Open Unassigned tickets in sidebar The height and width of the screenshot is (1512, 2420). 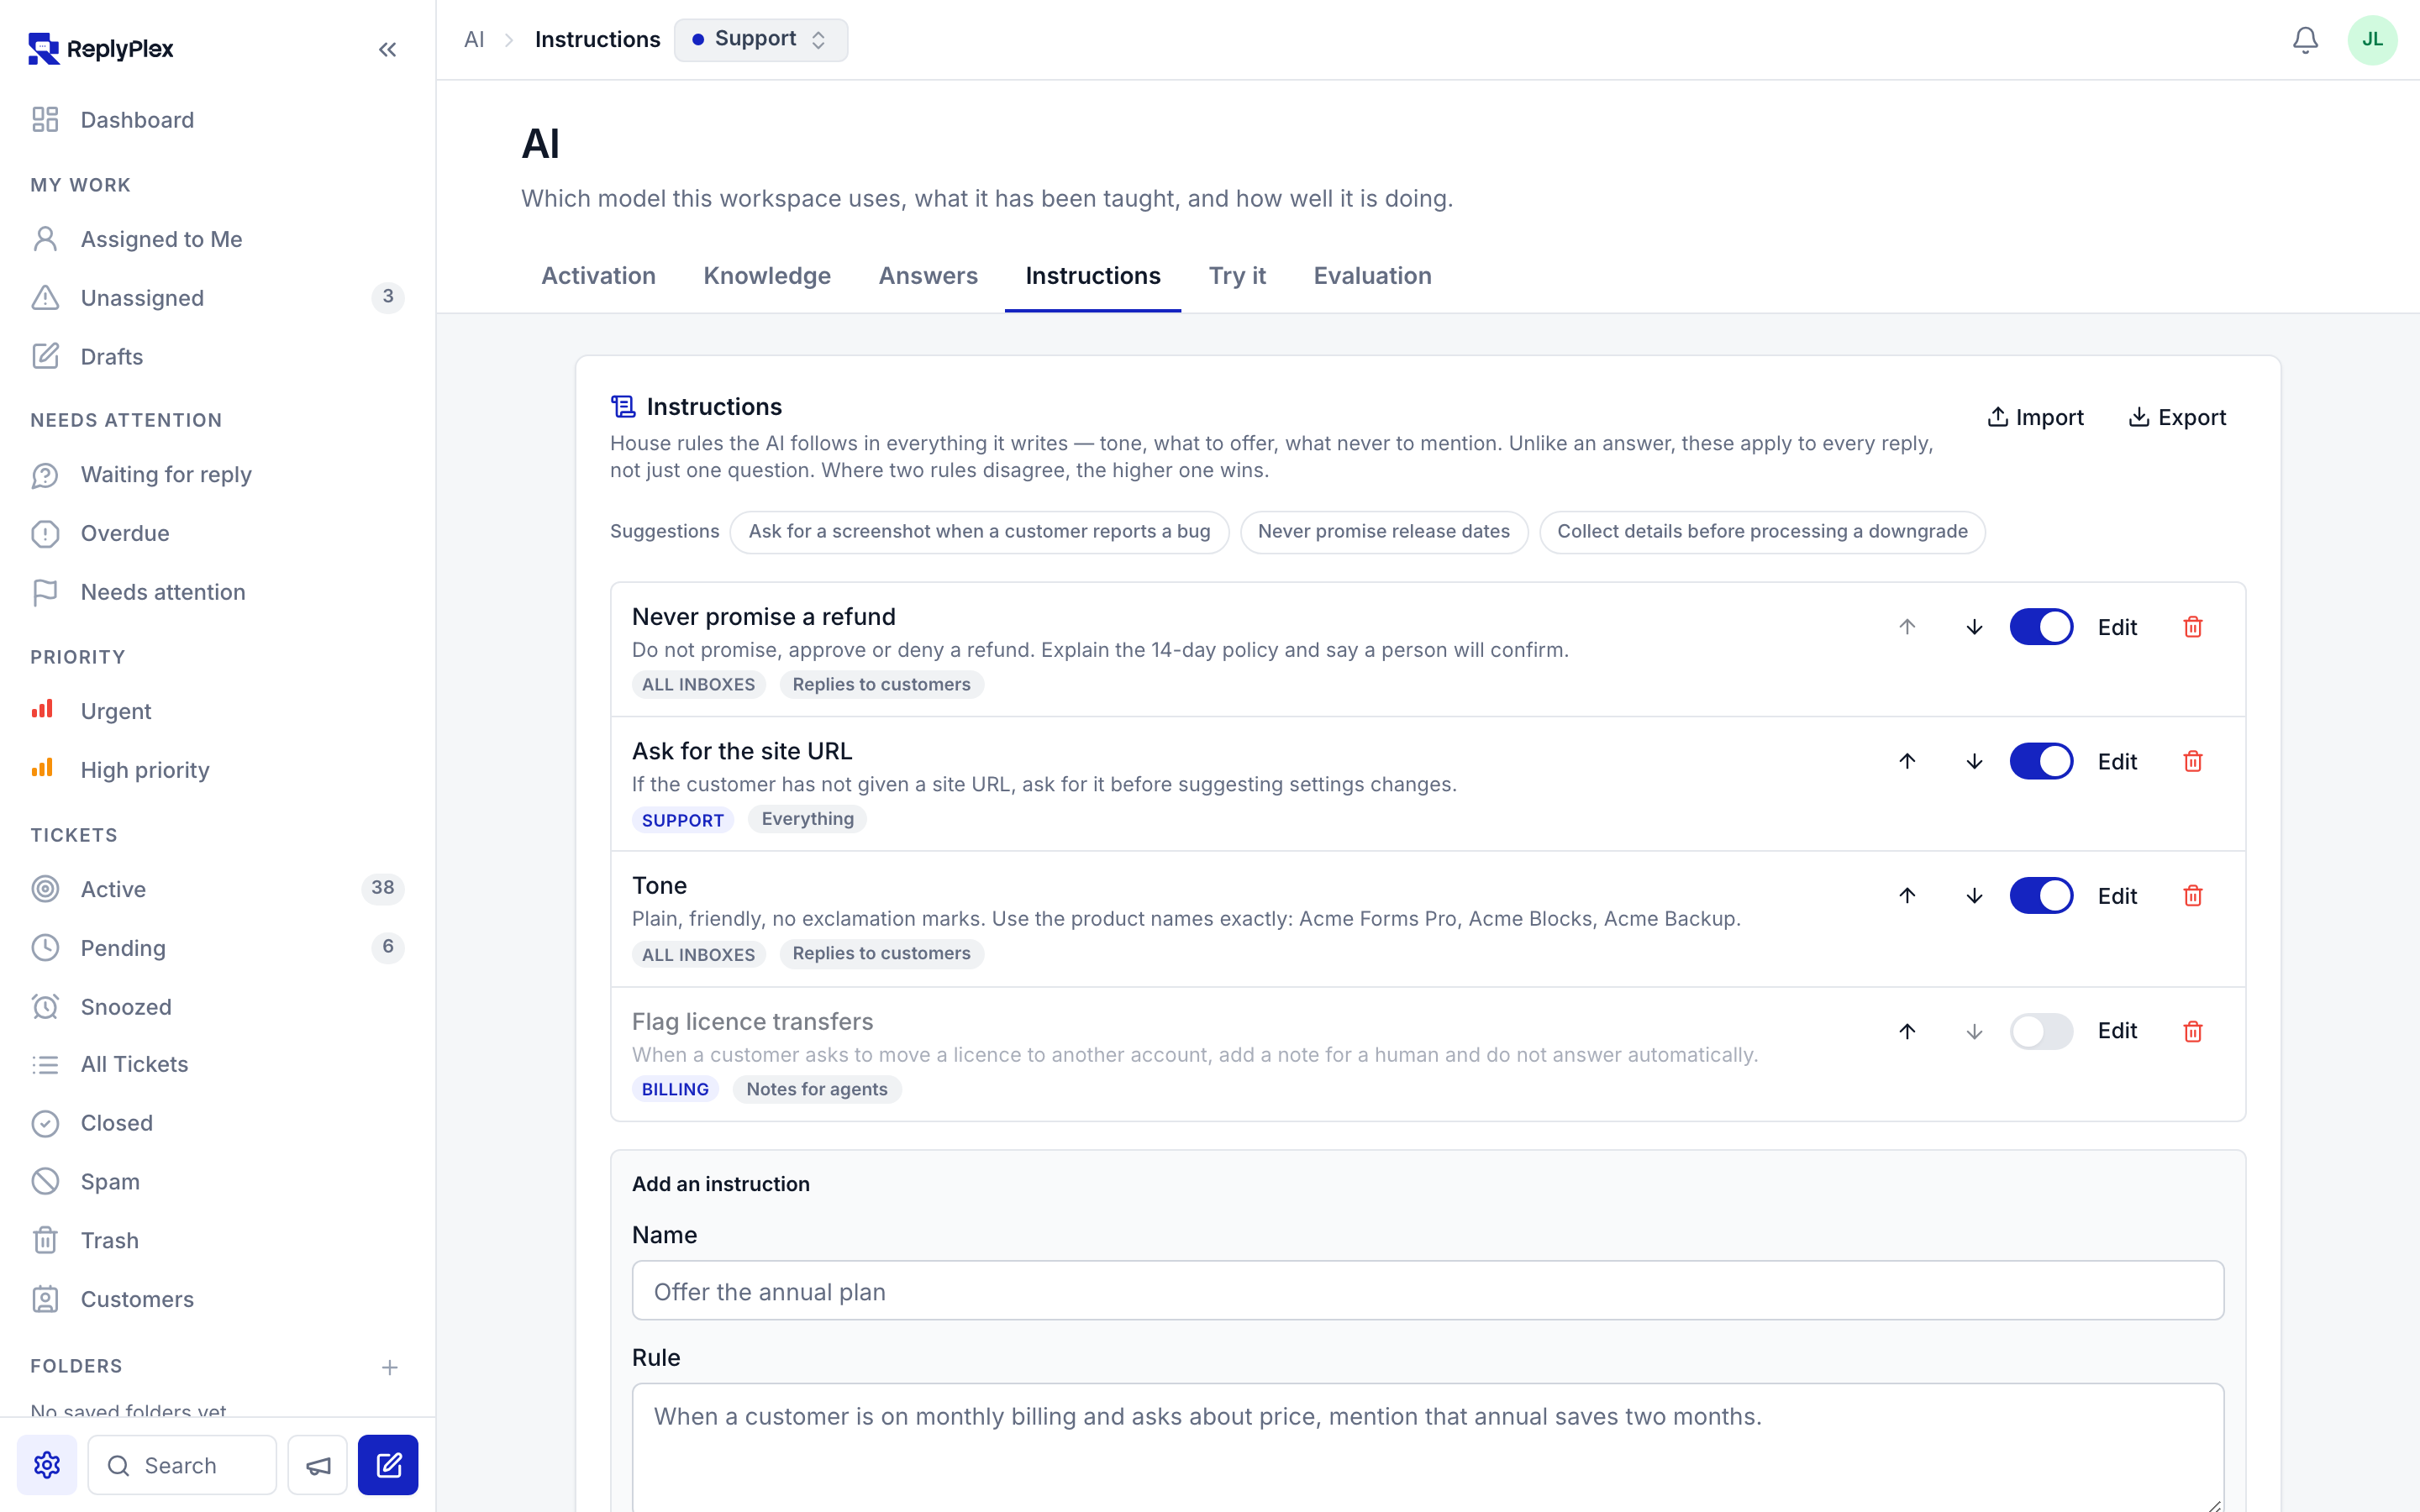[x=217, y=298]
